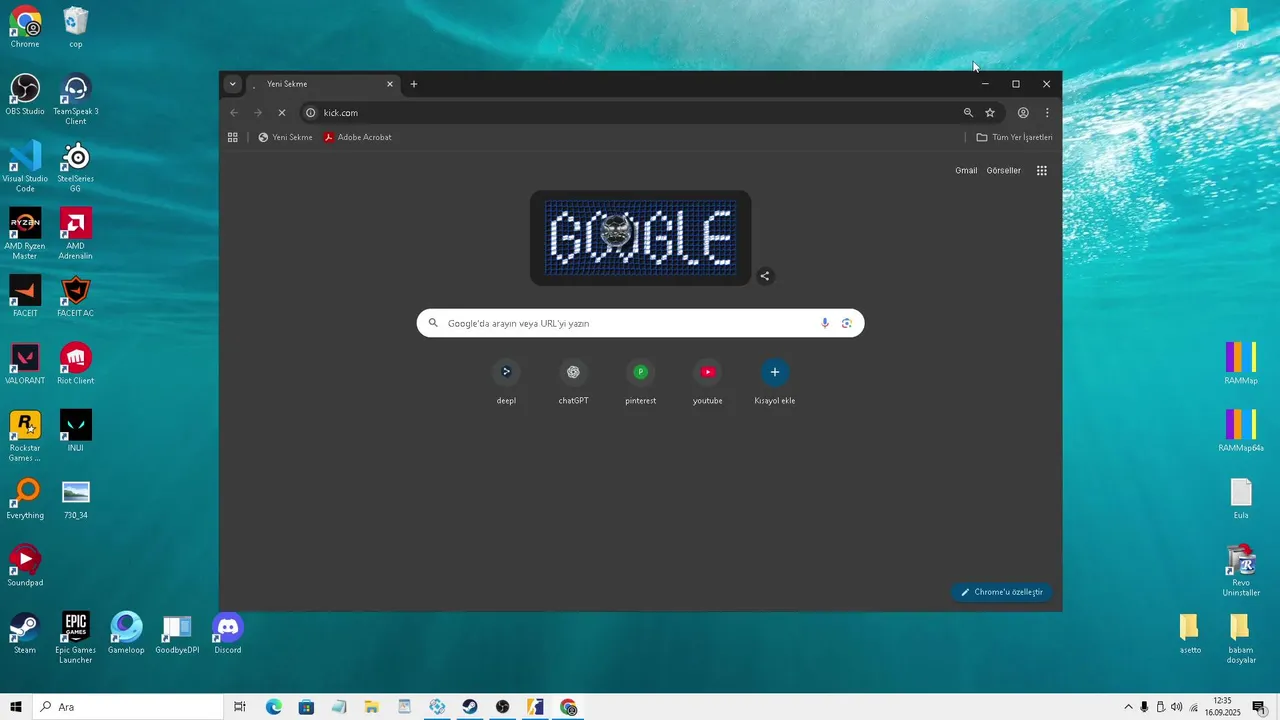Select AMD Adrenalin desktop icon
The height and width of the screenshot is (720, 1280).
[76, 234]
